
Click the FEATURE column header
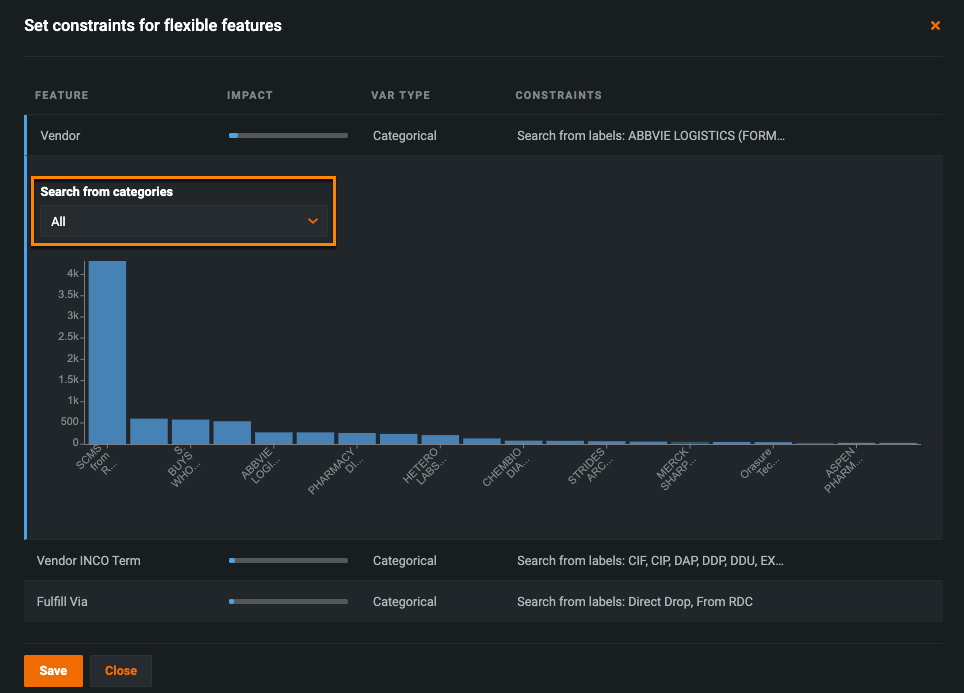(62, 95)
